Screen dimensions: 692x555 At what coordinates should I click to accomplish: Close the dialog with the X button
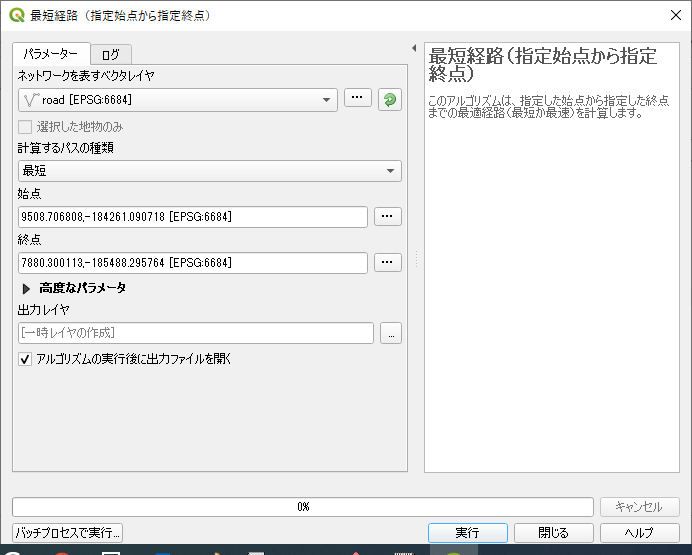(676, 15)
